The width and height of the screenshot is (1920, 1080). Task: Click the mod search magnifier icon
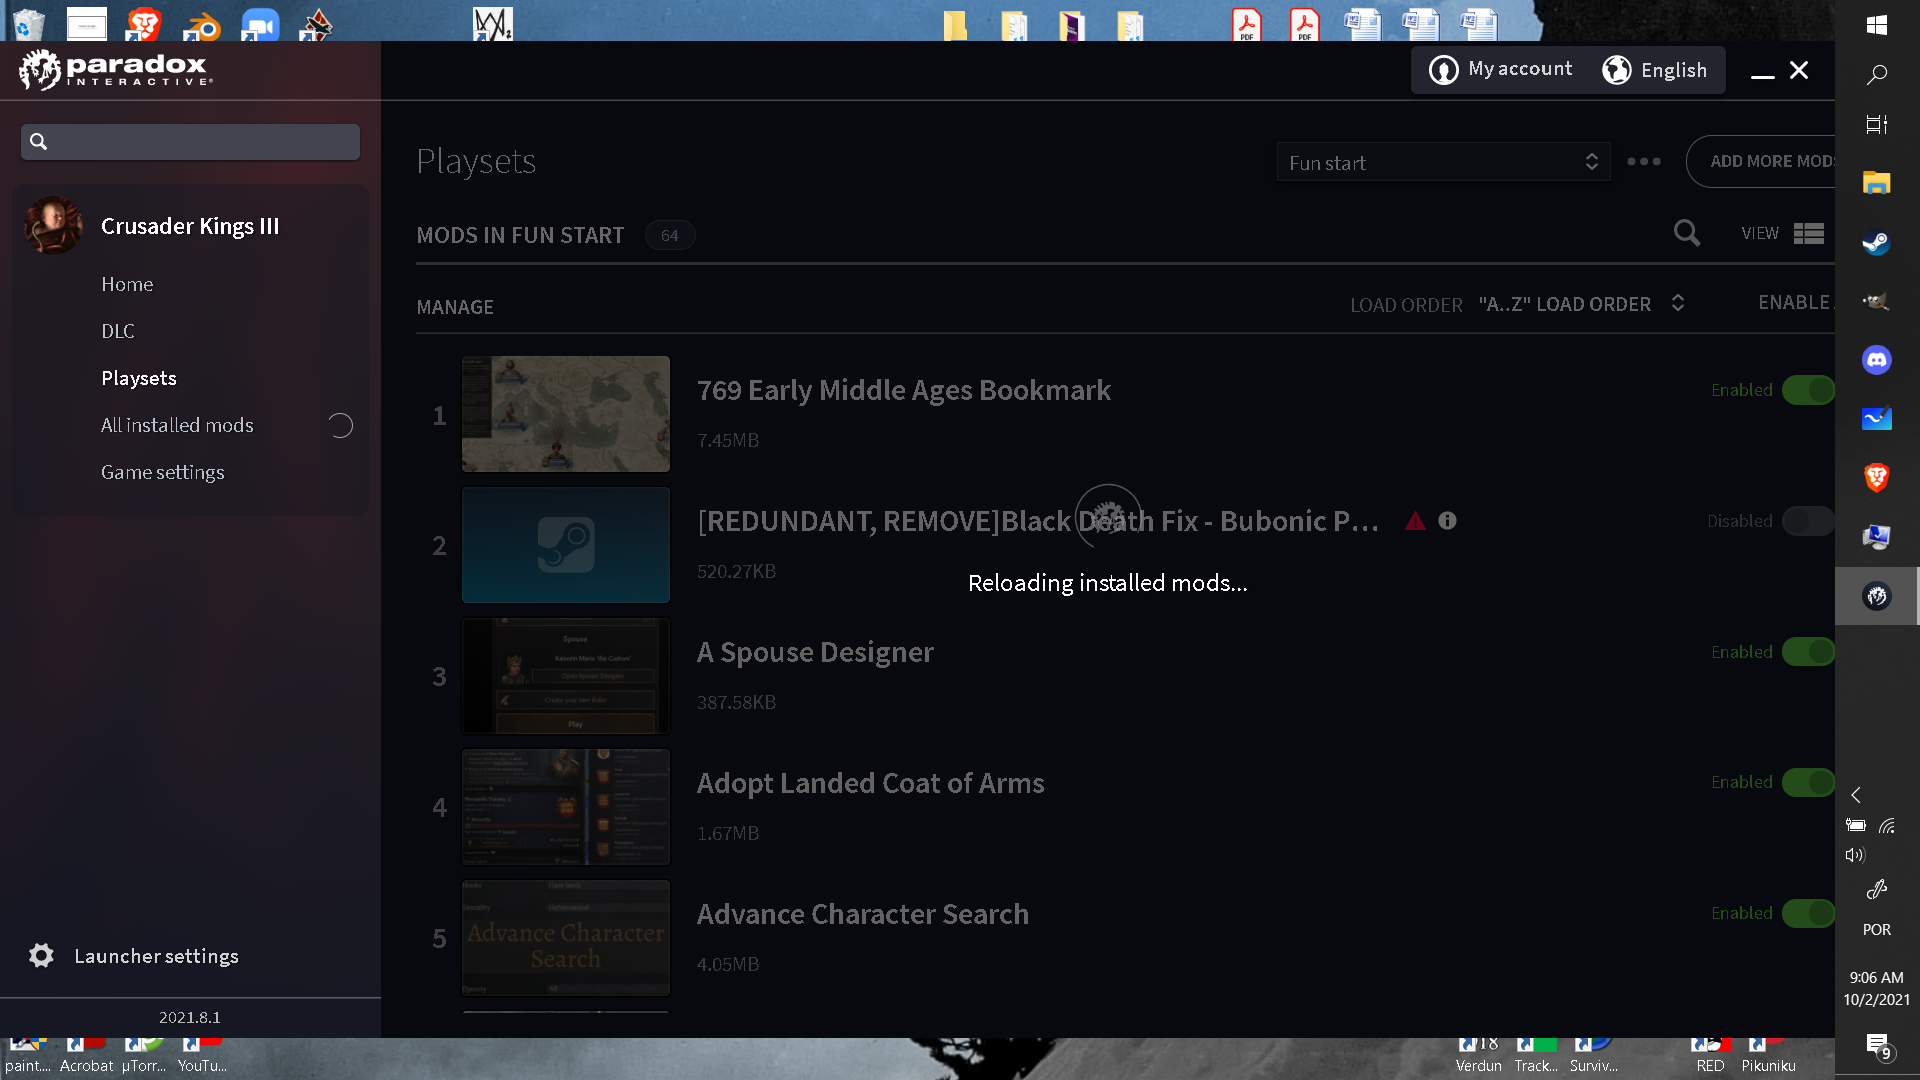pyautogui.click(x=1686, y=233)
